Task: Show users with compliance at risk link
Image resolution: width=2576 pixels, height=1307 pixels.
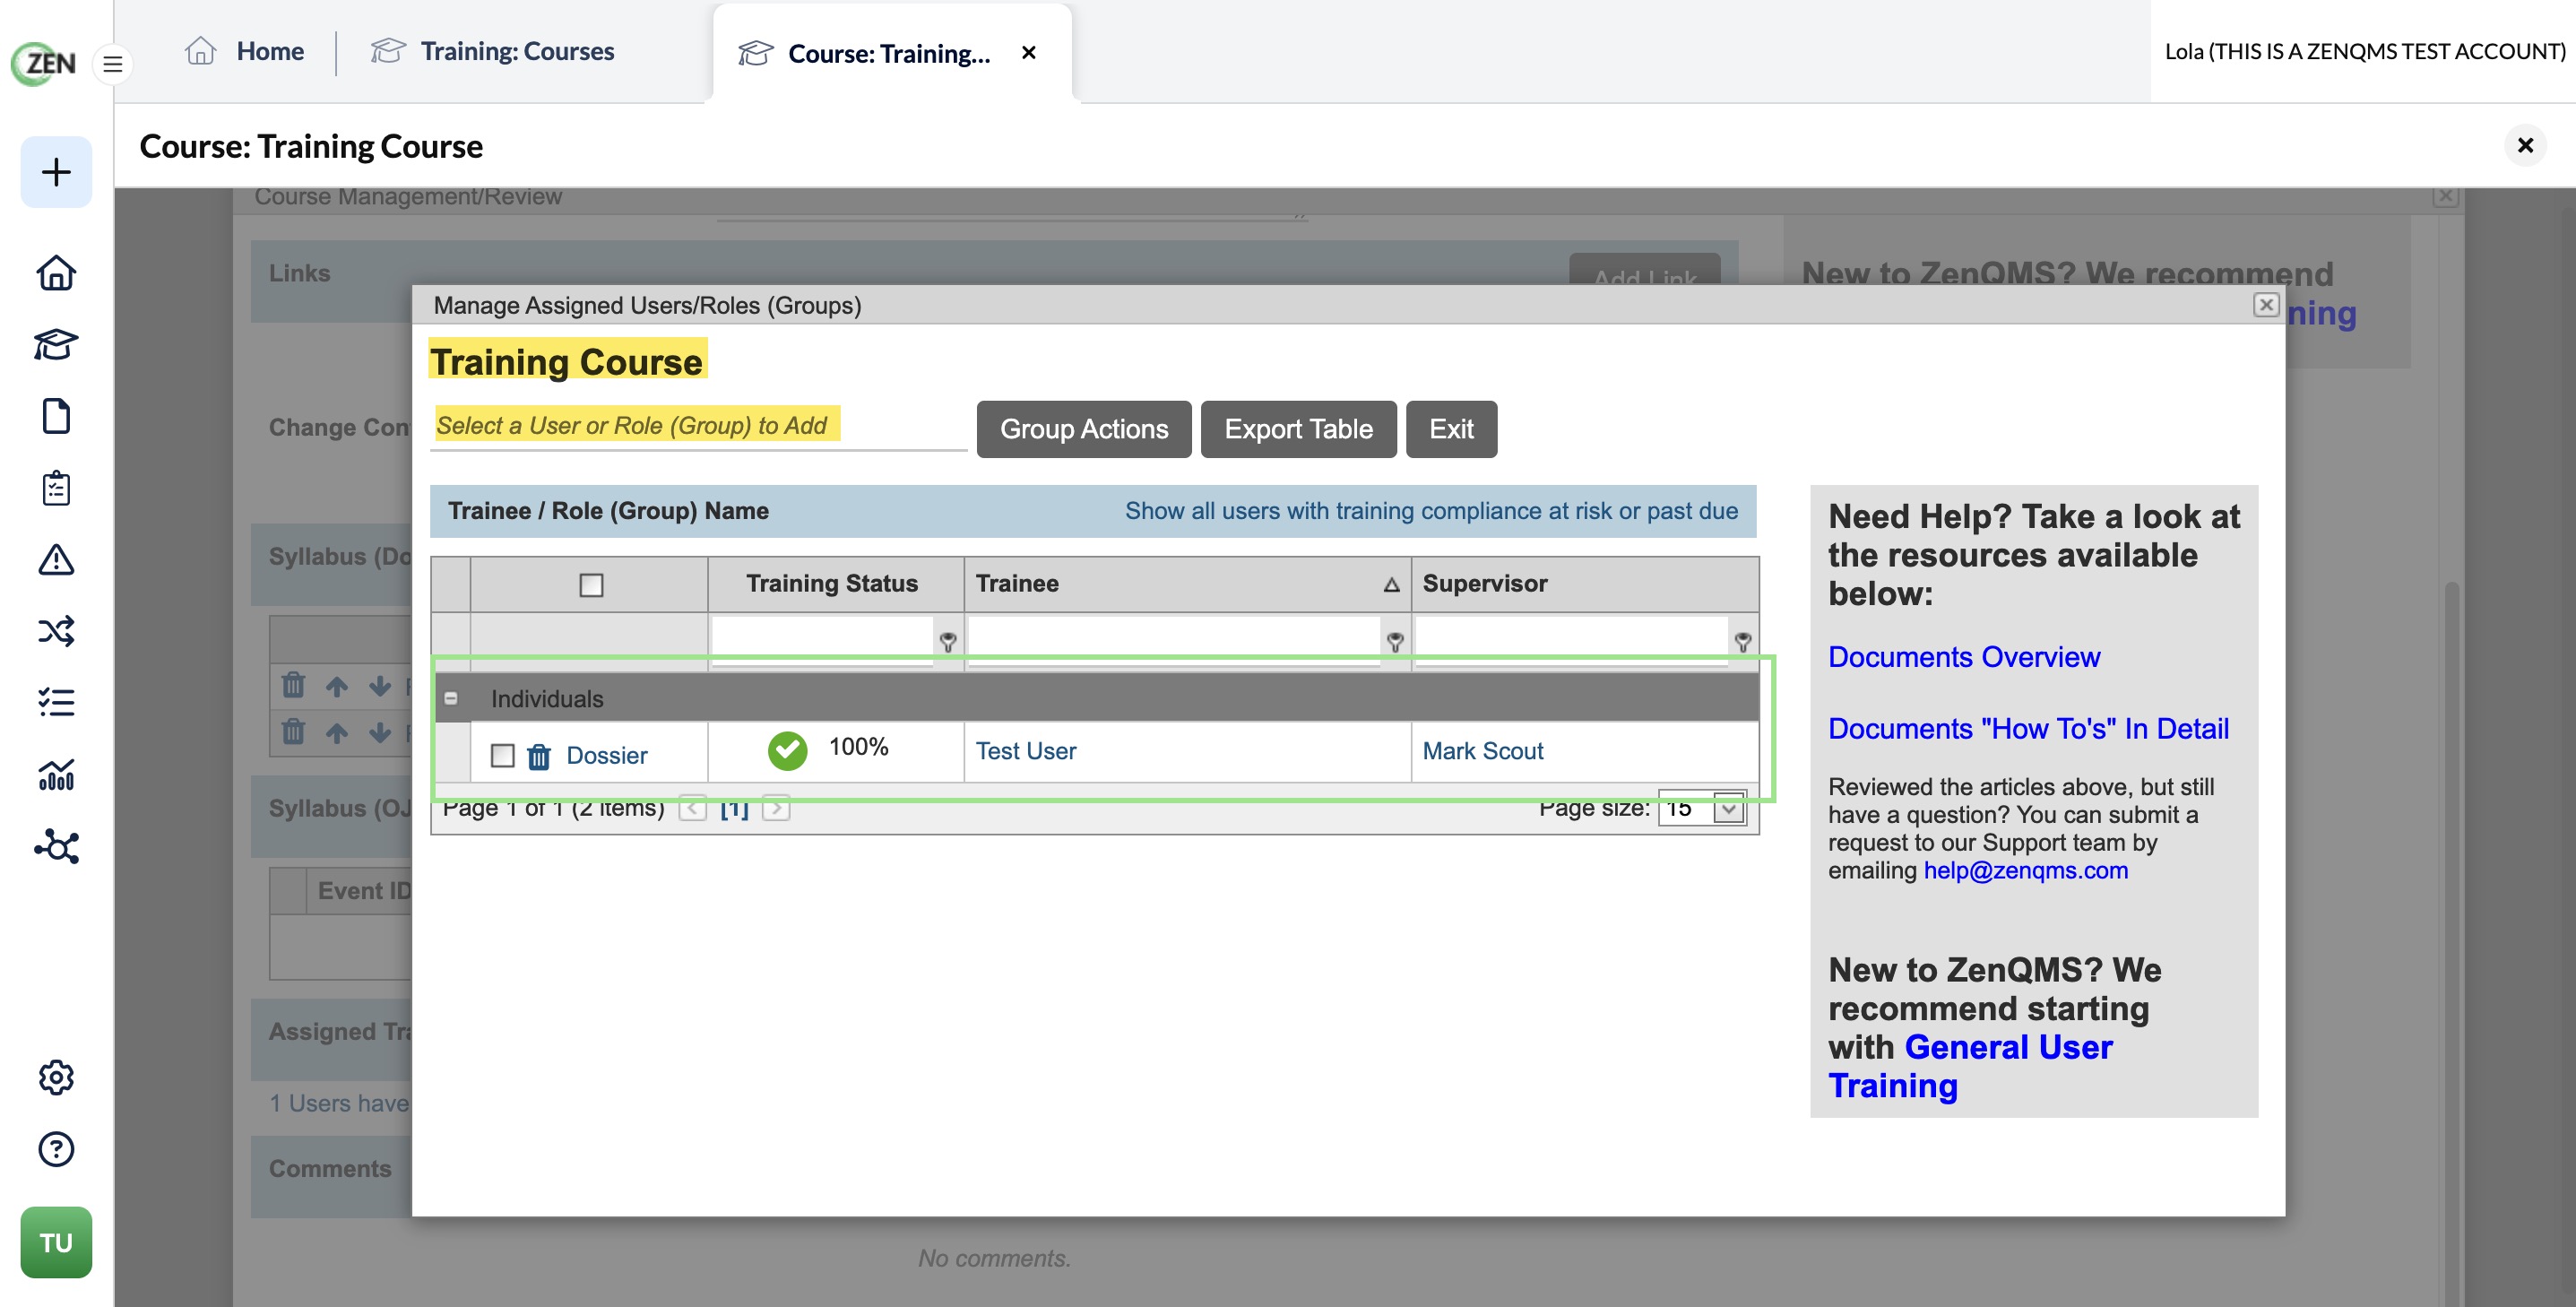Action: 1431,511
